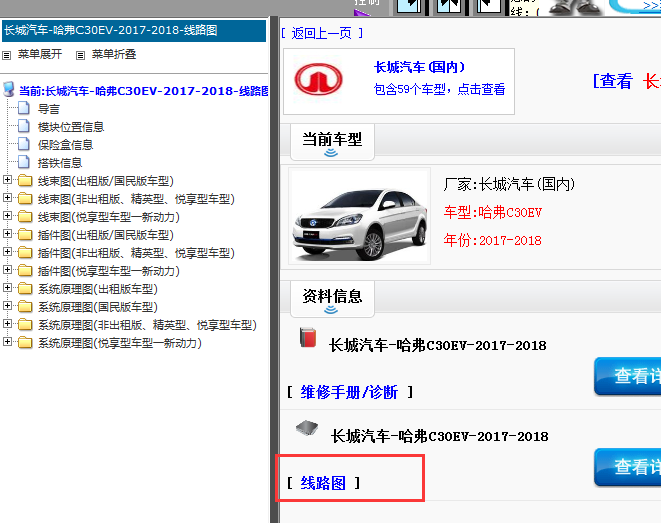The width and height of the screenshot is (661, 523).
Task: Click the blue header 长城汽车-哈弗C30EV-2017-2018-线路图
Action: click(134, 30)
